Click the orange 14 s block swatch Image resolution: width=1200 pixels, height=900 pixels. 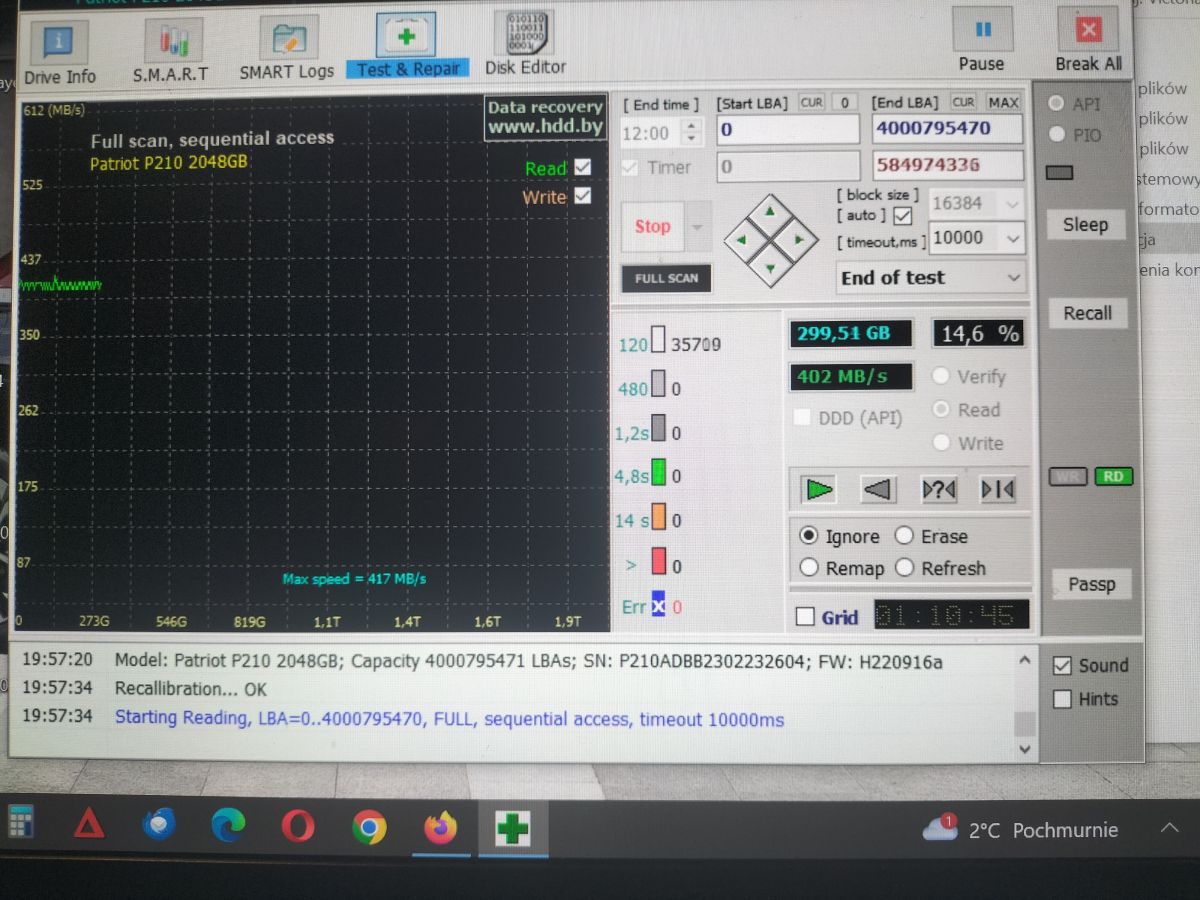(x=659, y=519)
